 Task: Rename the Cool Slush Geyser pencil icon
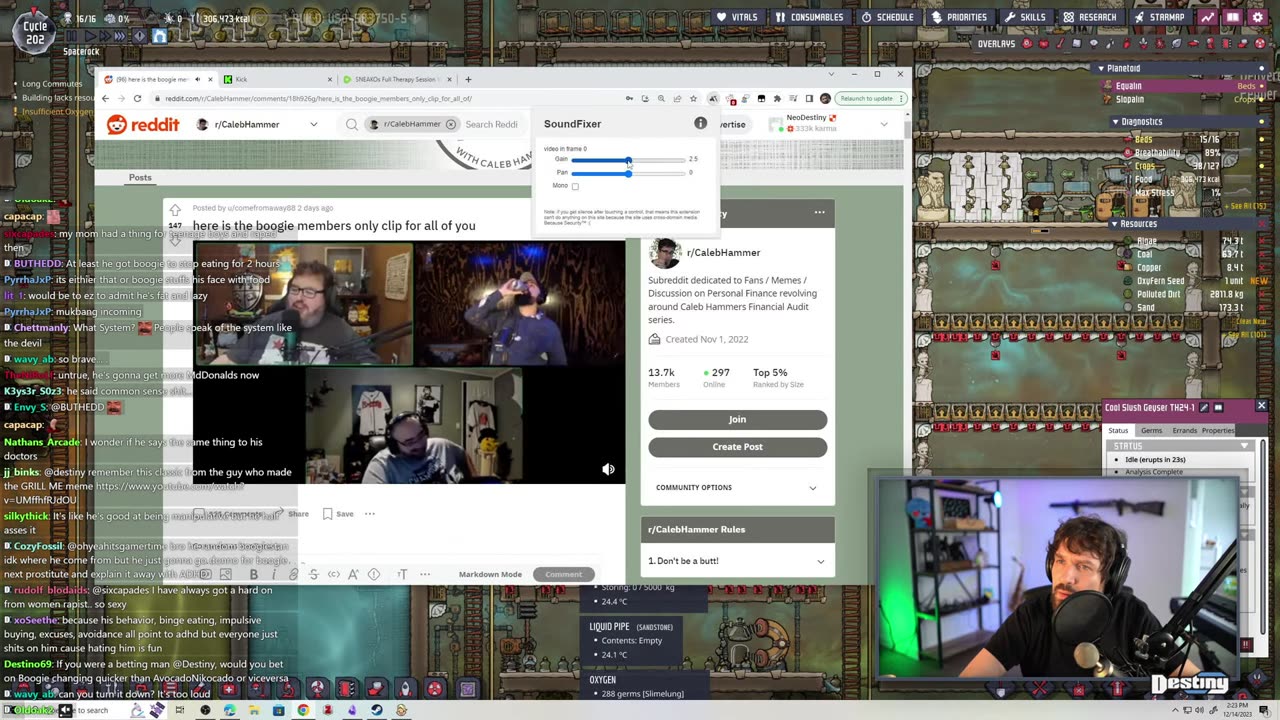1204,408
